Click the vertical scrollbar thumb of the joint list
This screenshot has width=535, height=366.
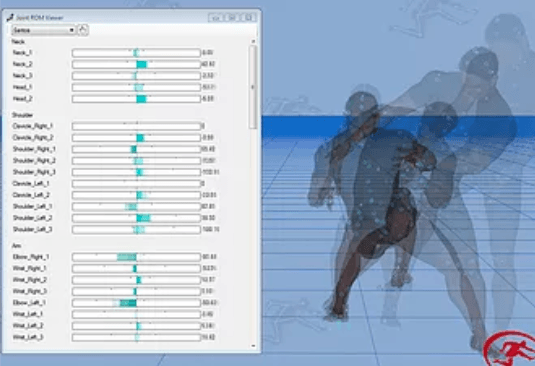pyautogui.click(x=253, y=87)
